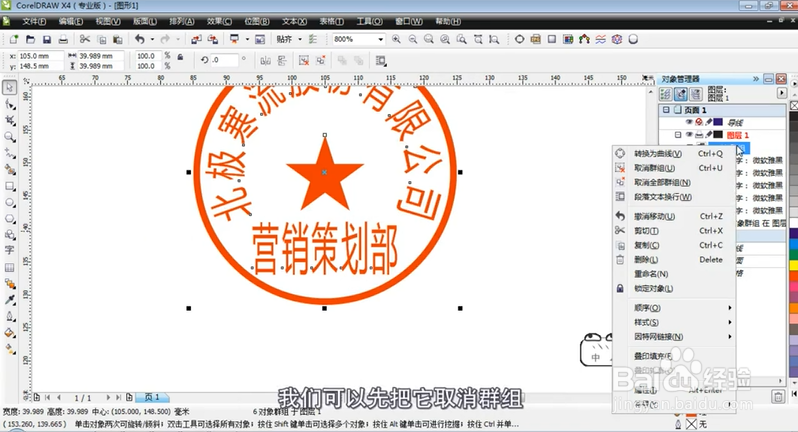
Task: Click the black layer color swatch of 图层 1
Action: [718, 135]
